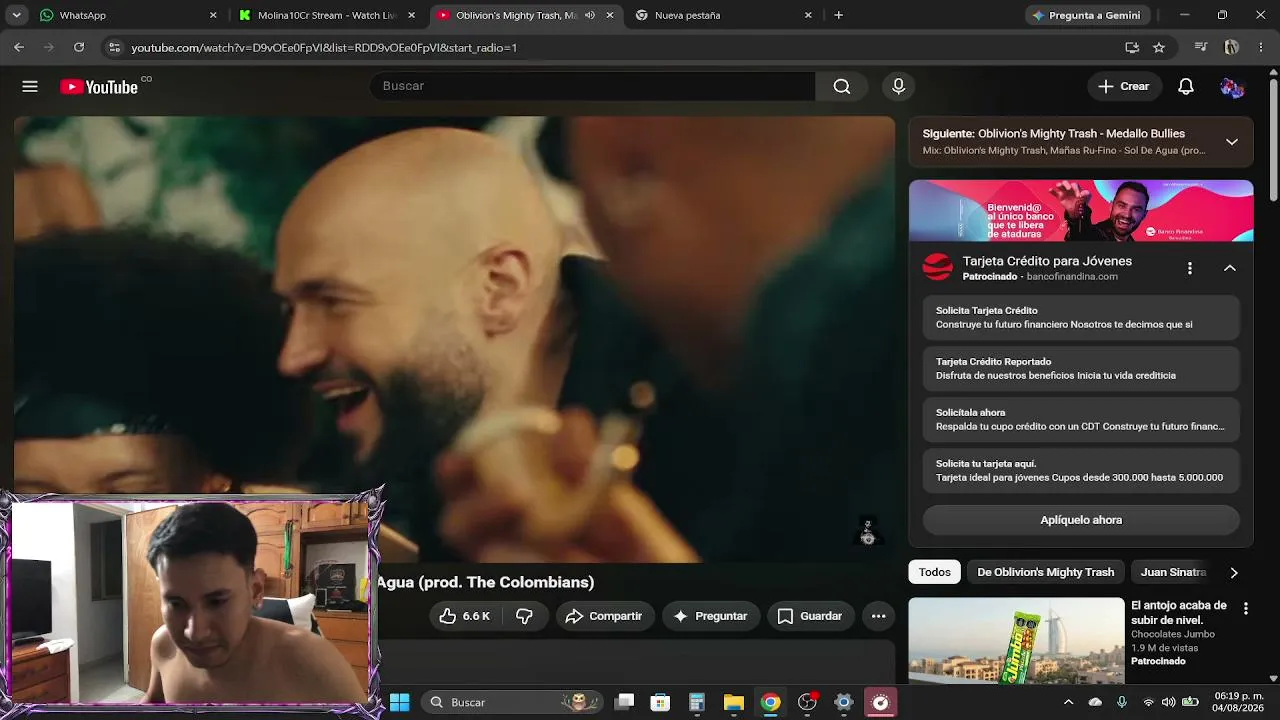Close the WhatsApp tab
This screenshot has height=720, width=1280.
[x=213, y=15]
